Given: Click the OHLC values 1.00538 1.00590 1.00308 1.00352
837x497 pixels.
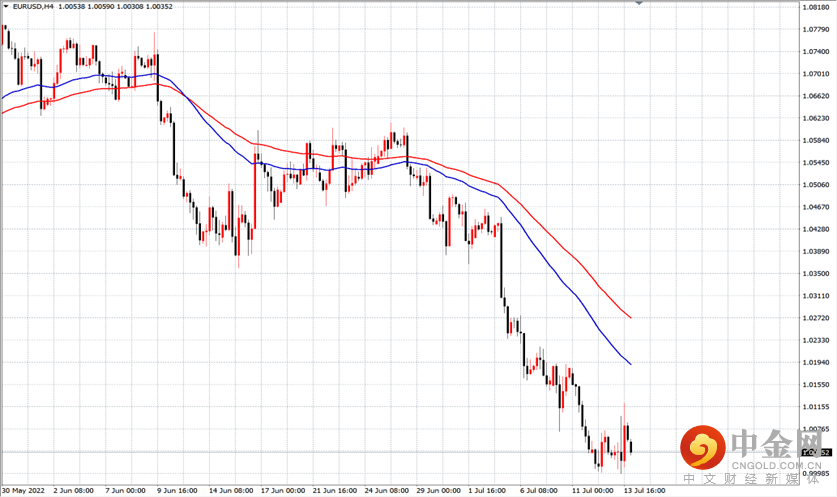Looking at the screenshot, I should (115, 6).
